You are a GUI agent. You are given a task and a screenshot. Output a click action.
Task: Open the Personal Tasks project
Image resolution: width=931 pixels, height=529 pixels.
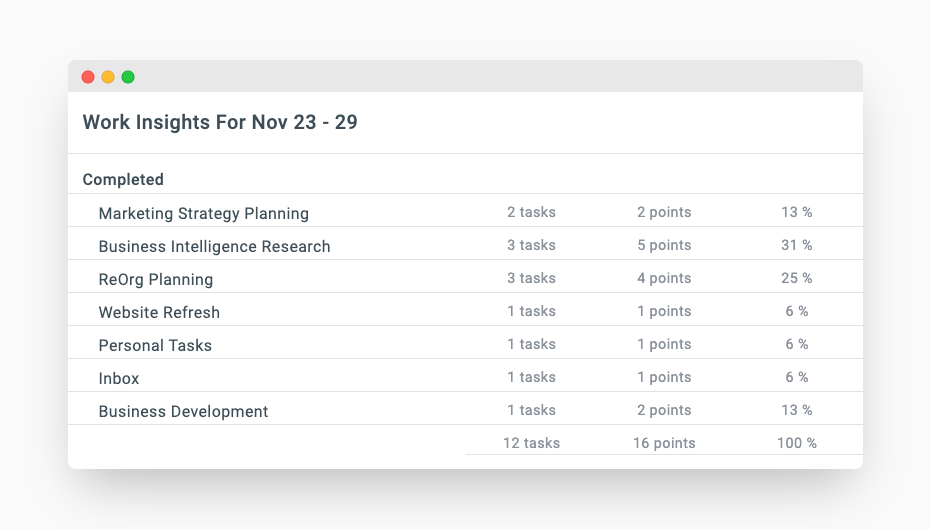(x=155, y=345)
